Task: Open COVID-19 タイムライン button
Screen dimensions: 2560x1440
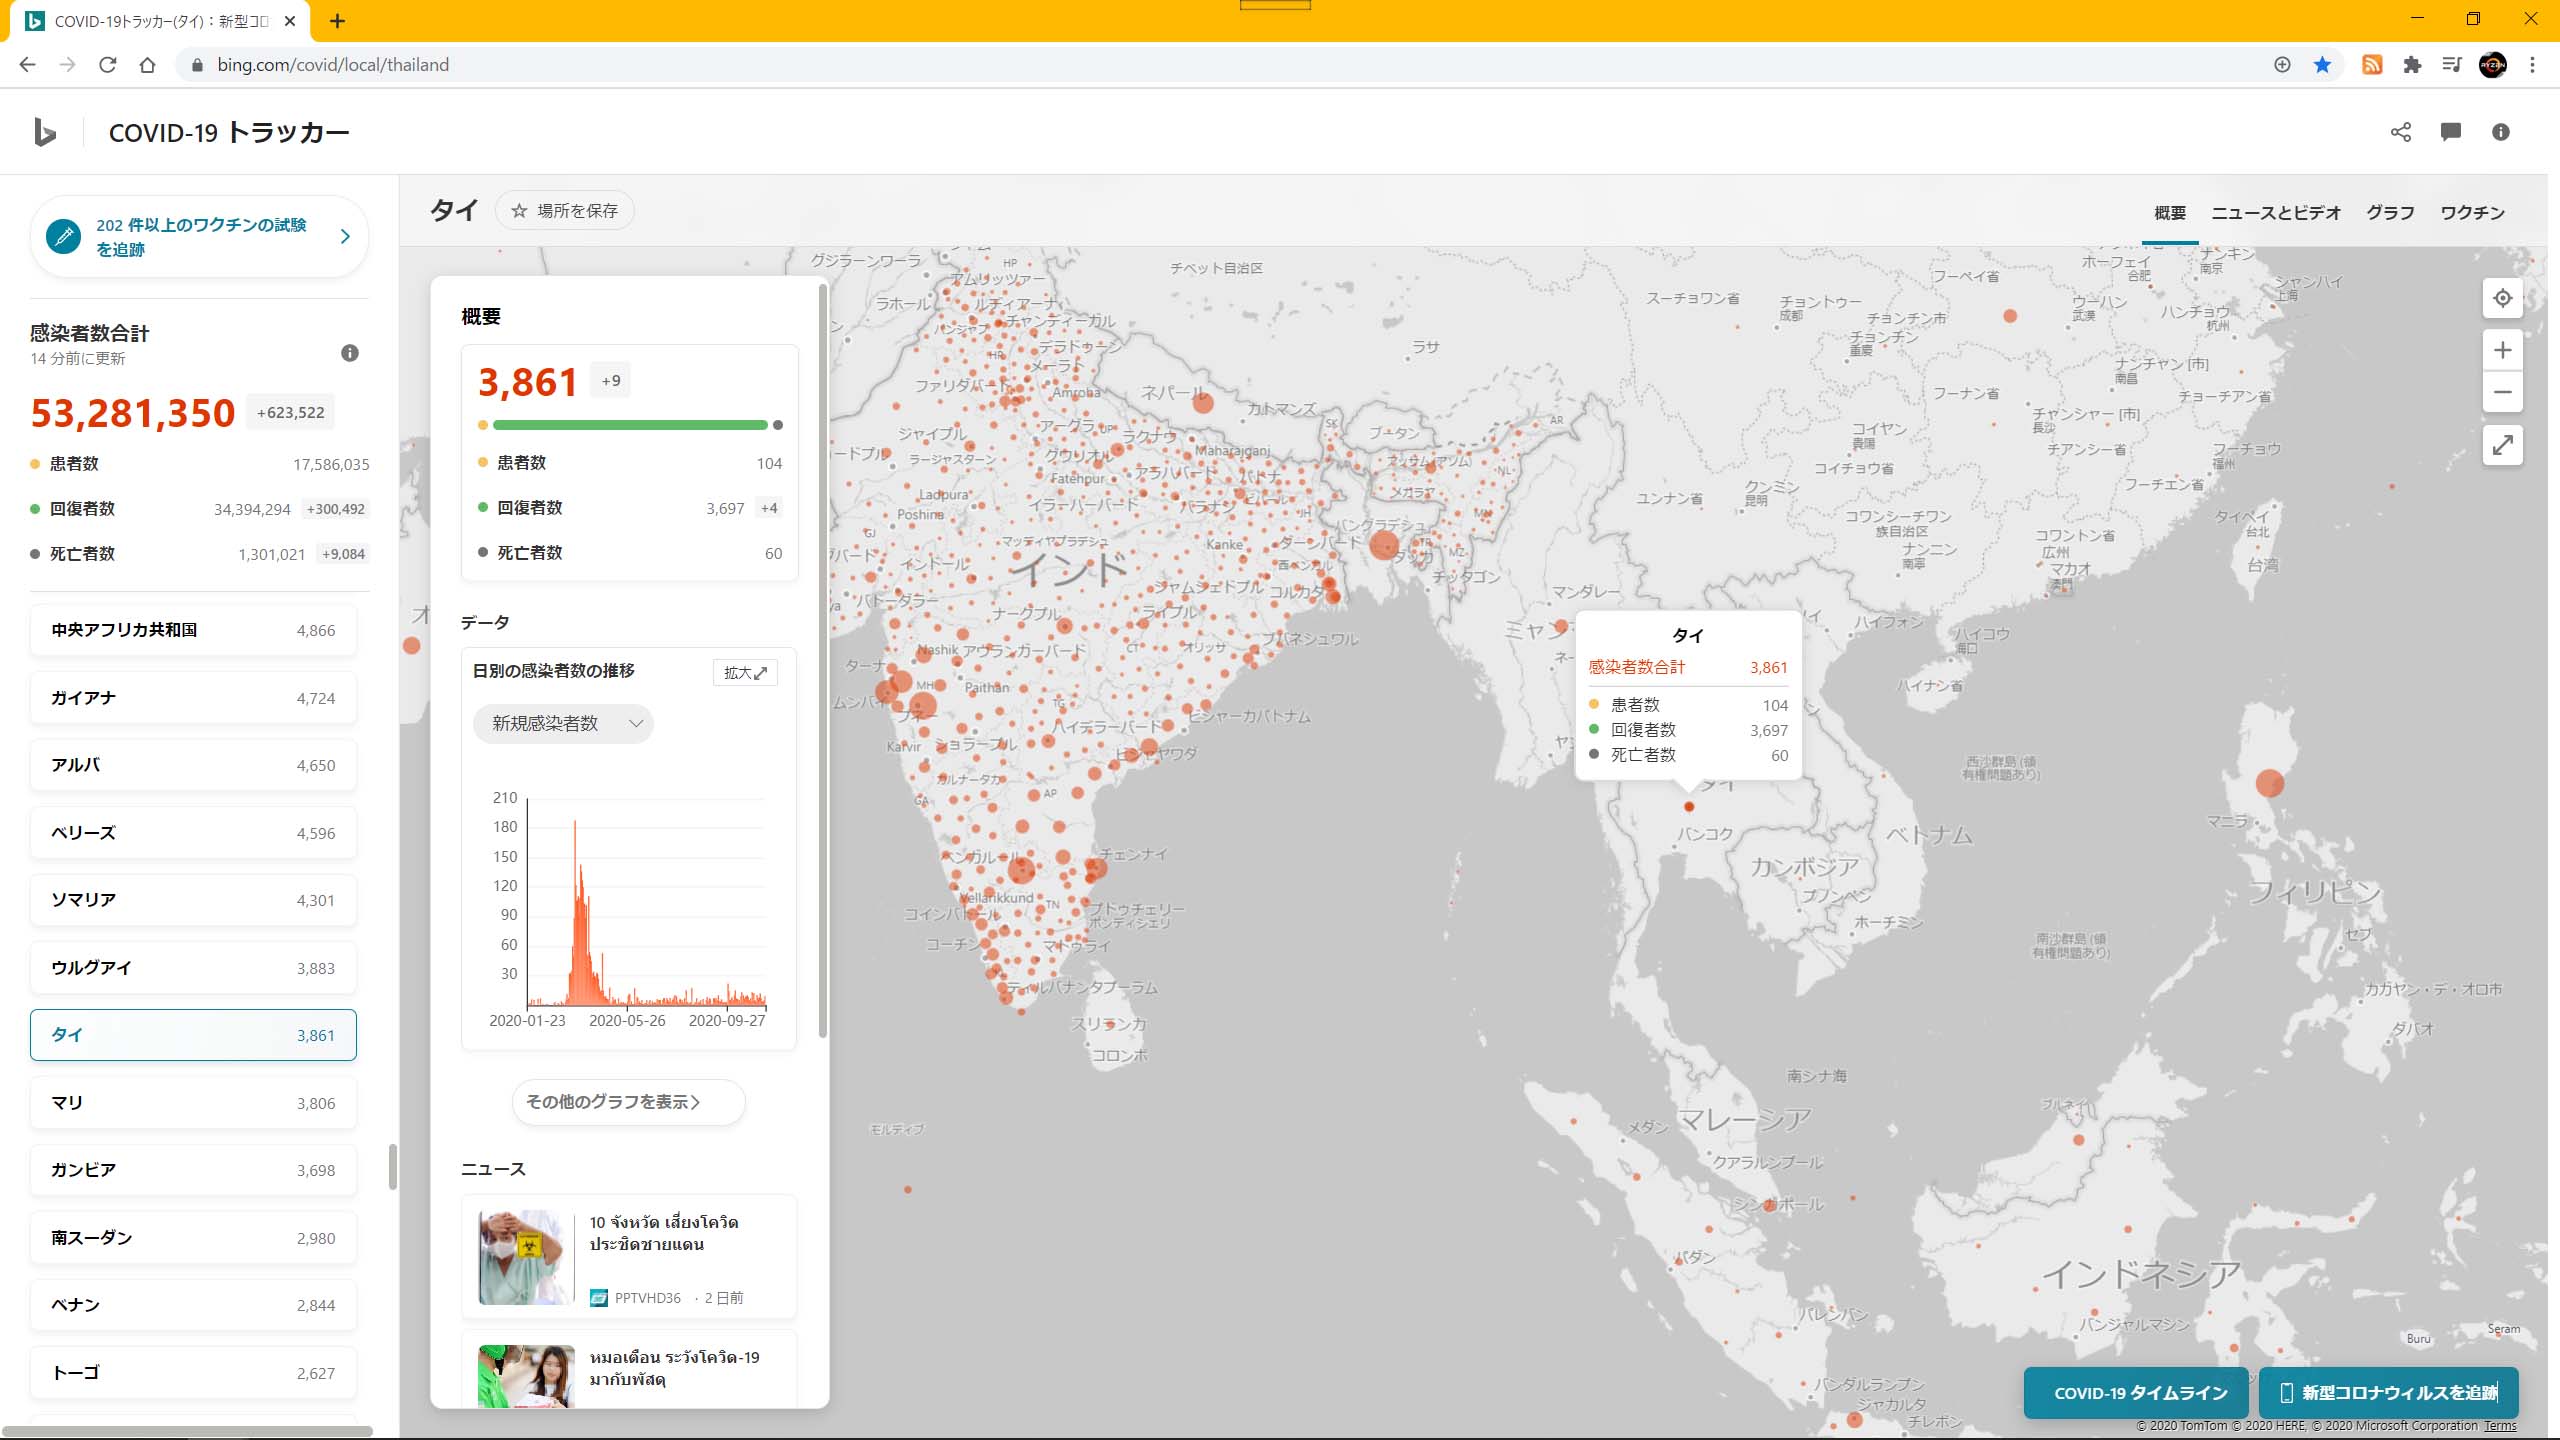Action: coord(2136,1393)
